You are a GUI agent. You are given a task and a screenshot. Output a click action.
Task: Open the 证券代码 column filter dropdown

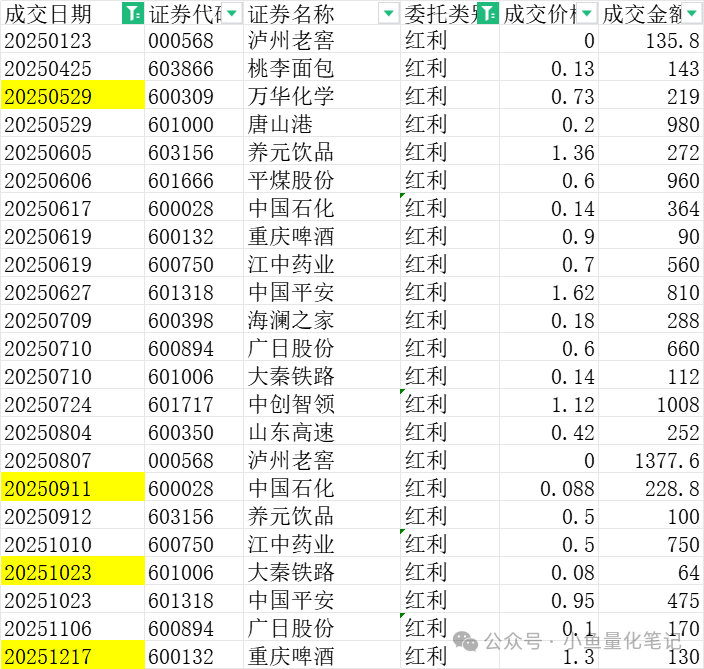click(232, 13)
